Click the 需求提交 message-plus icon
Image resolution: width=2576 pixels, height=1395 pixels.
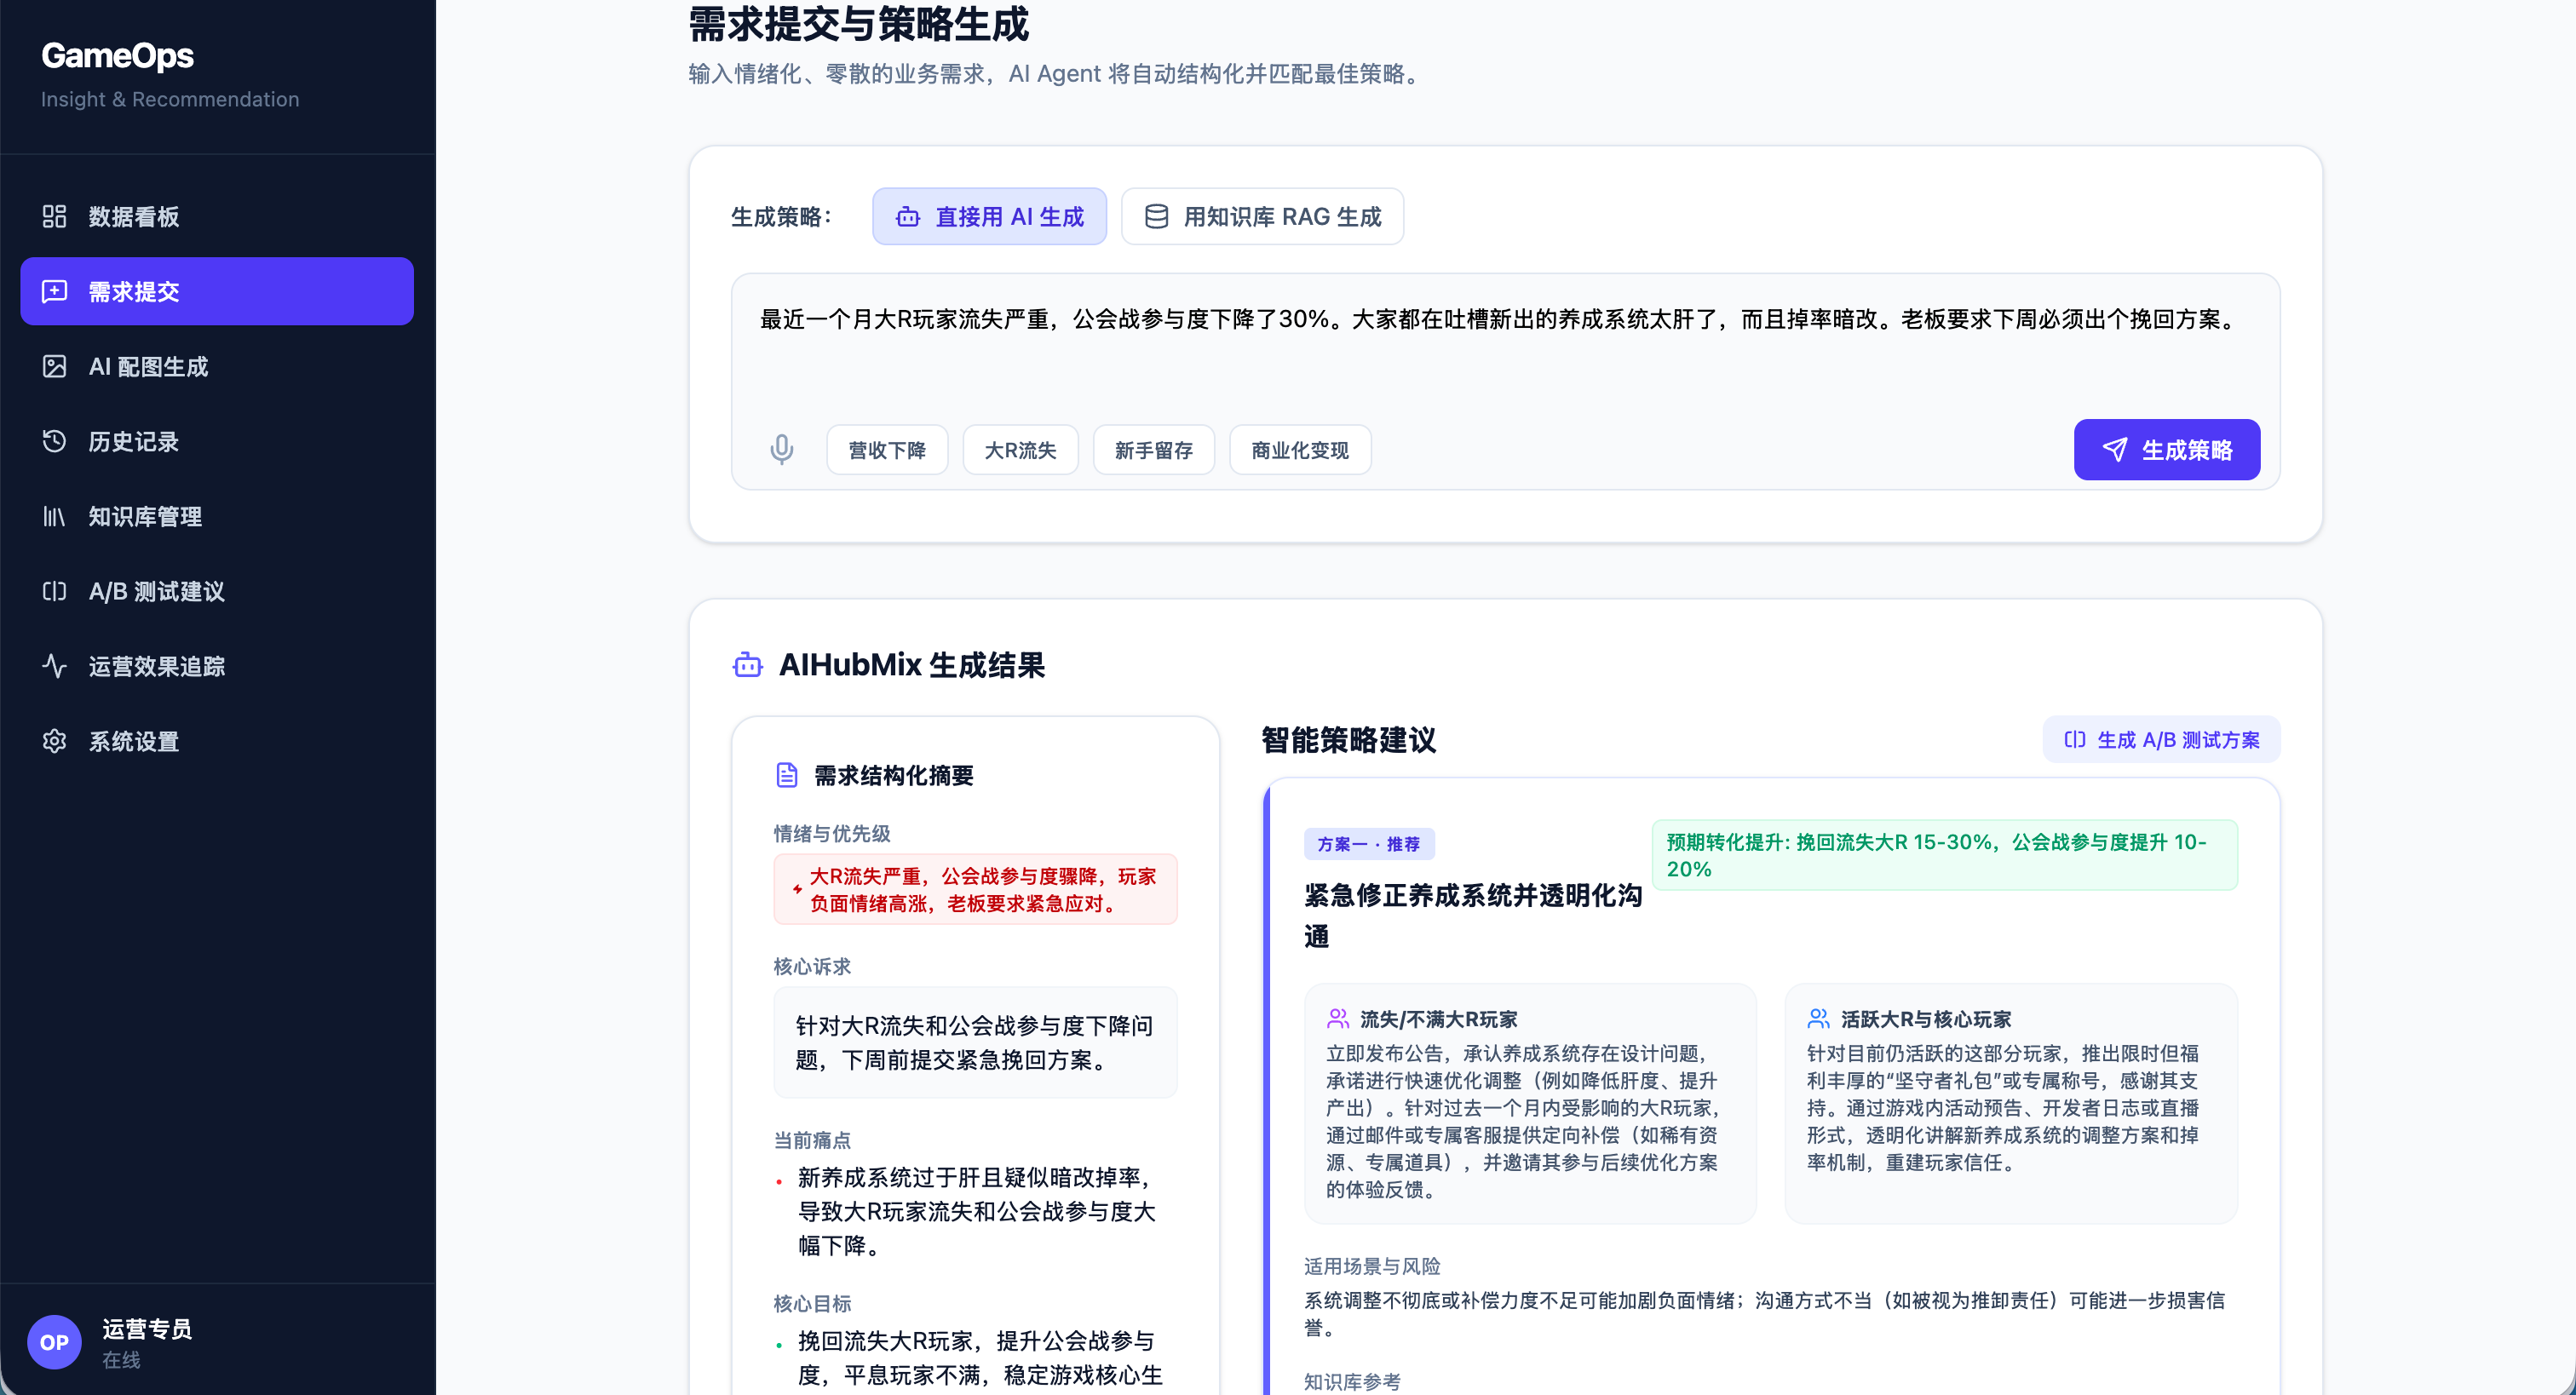click(54, 291)
